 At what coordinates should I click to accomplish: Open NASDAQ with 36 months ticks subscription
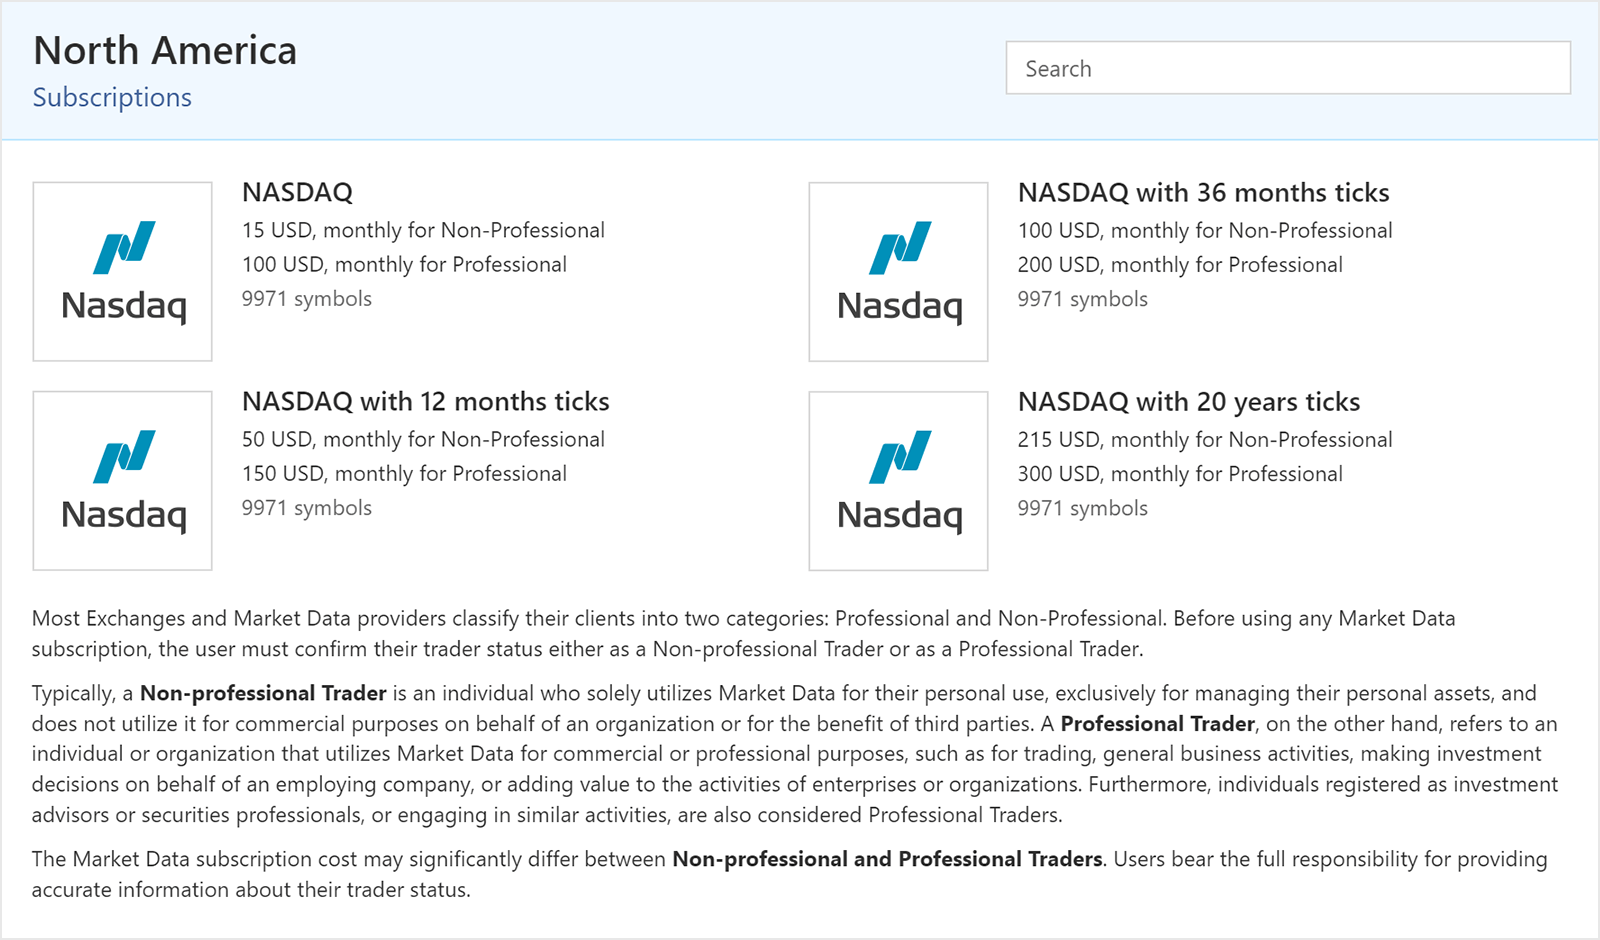[x=1203, y=192]
